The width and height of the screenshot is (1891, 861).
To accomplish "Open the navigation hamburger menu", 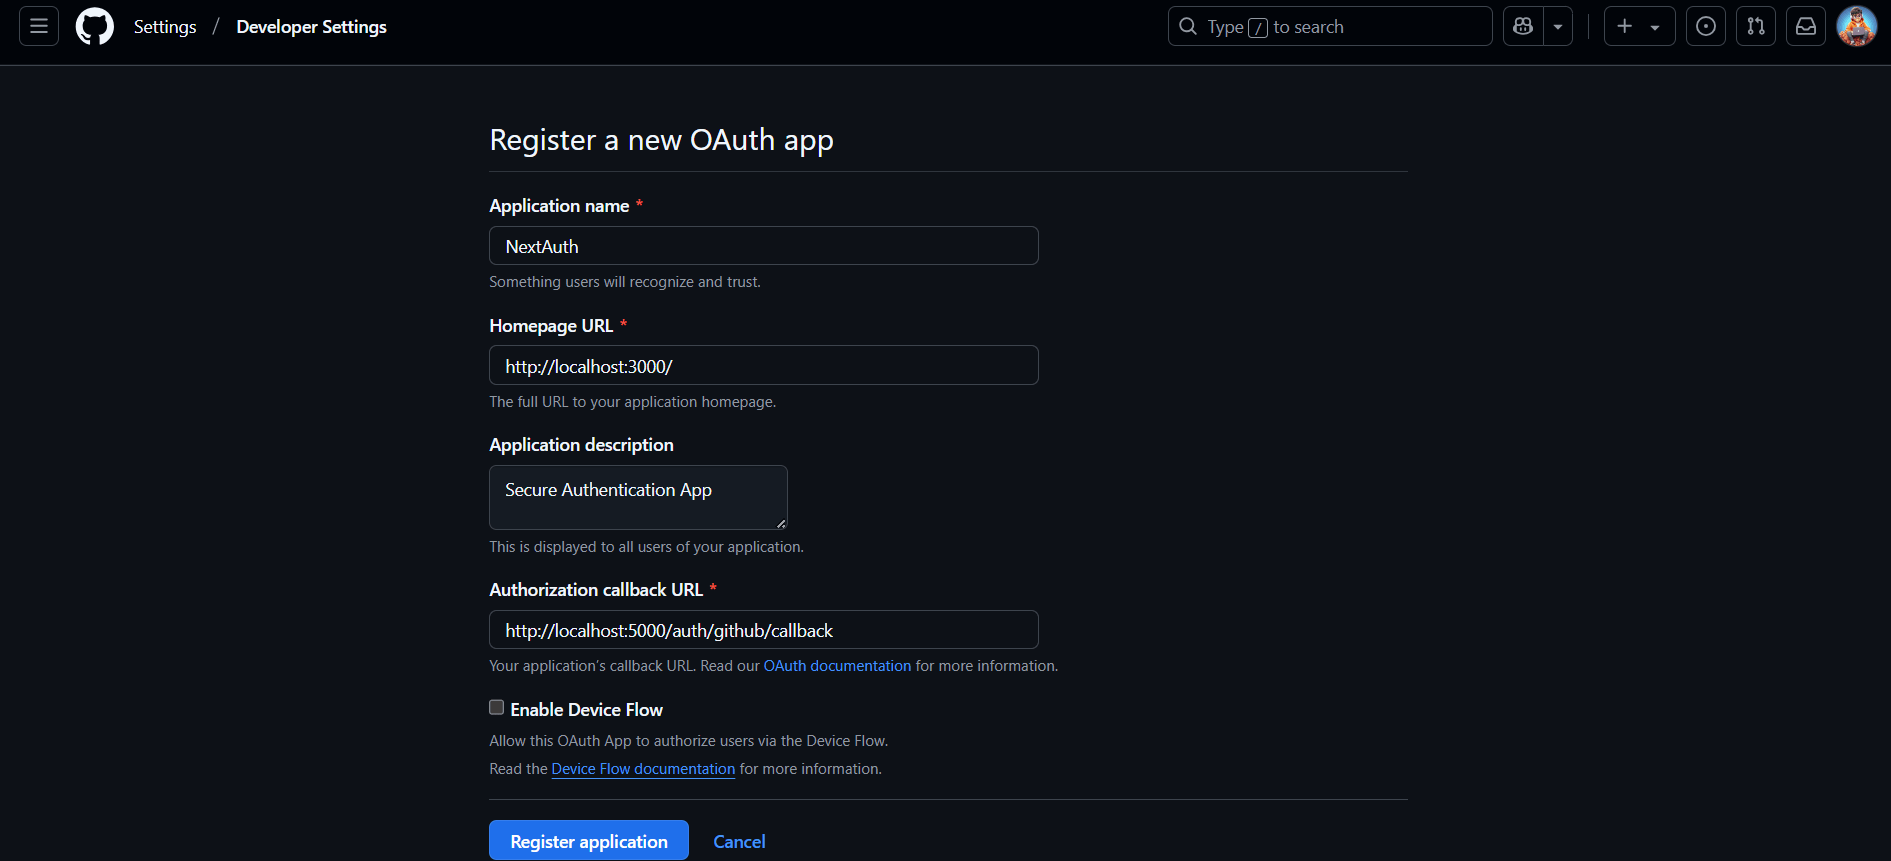I will pyautogui.click(x=37, y=25).
